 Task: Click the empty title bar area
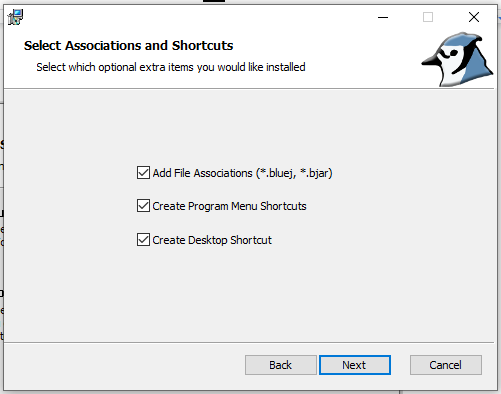[200, 17]
